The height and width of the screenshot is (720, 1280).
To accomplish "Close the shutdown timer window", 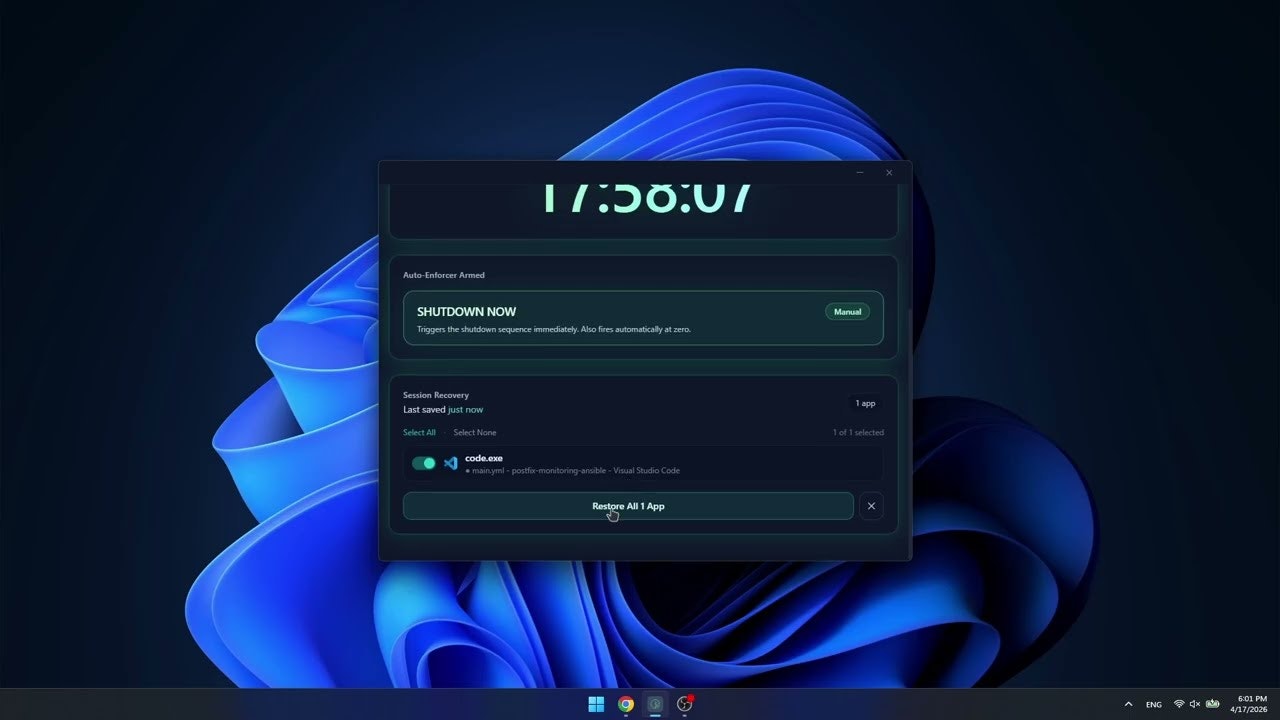I will coord(889,173).
